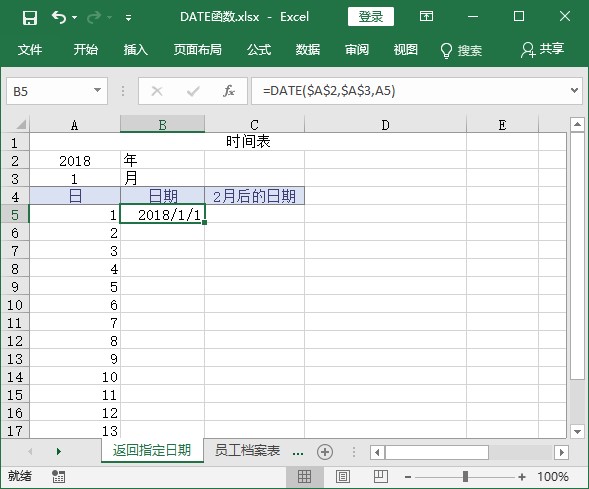
Task: Click vertical scrollbar up arrow
Action: [x=577, y=124]
